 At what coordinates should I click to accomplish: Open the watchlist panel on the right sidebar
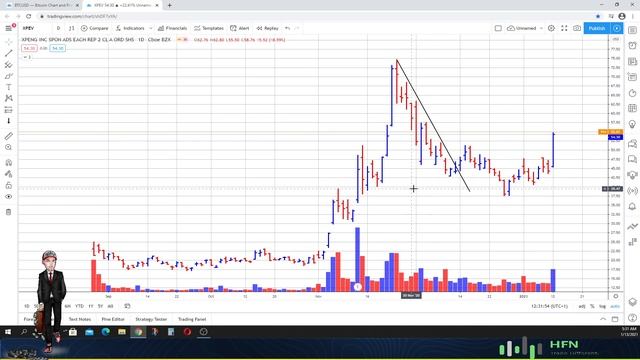(x=632, y=30)
